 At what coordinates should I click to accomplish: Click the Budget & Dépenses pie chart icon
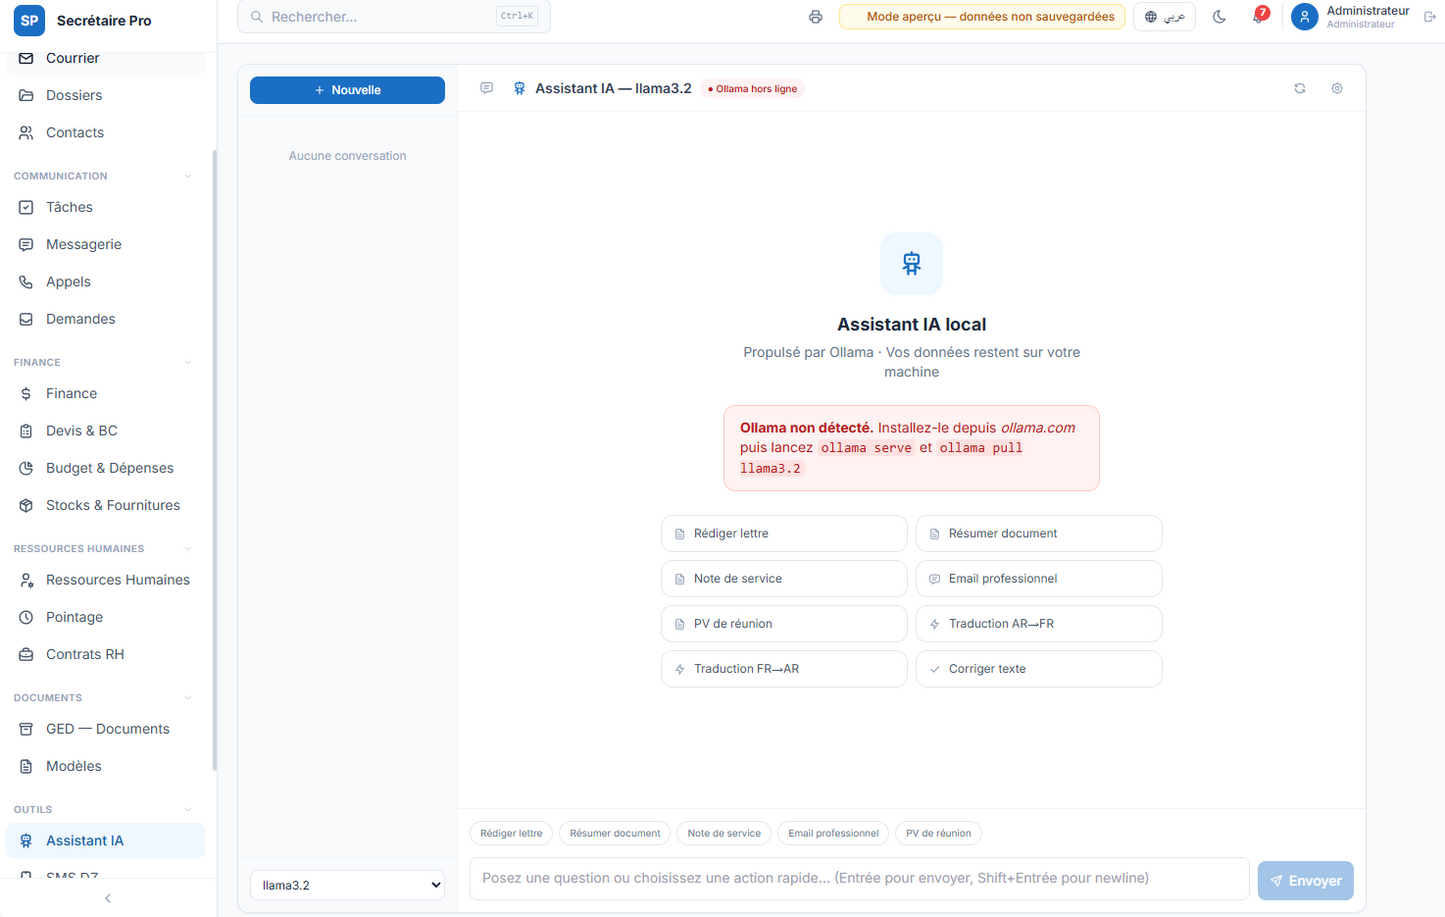[26, 468]
